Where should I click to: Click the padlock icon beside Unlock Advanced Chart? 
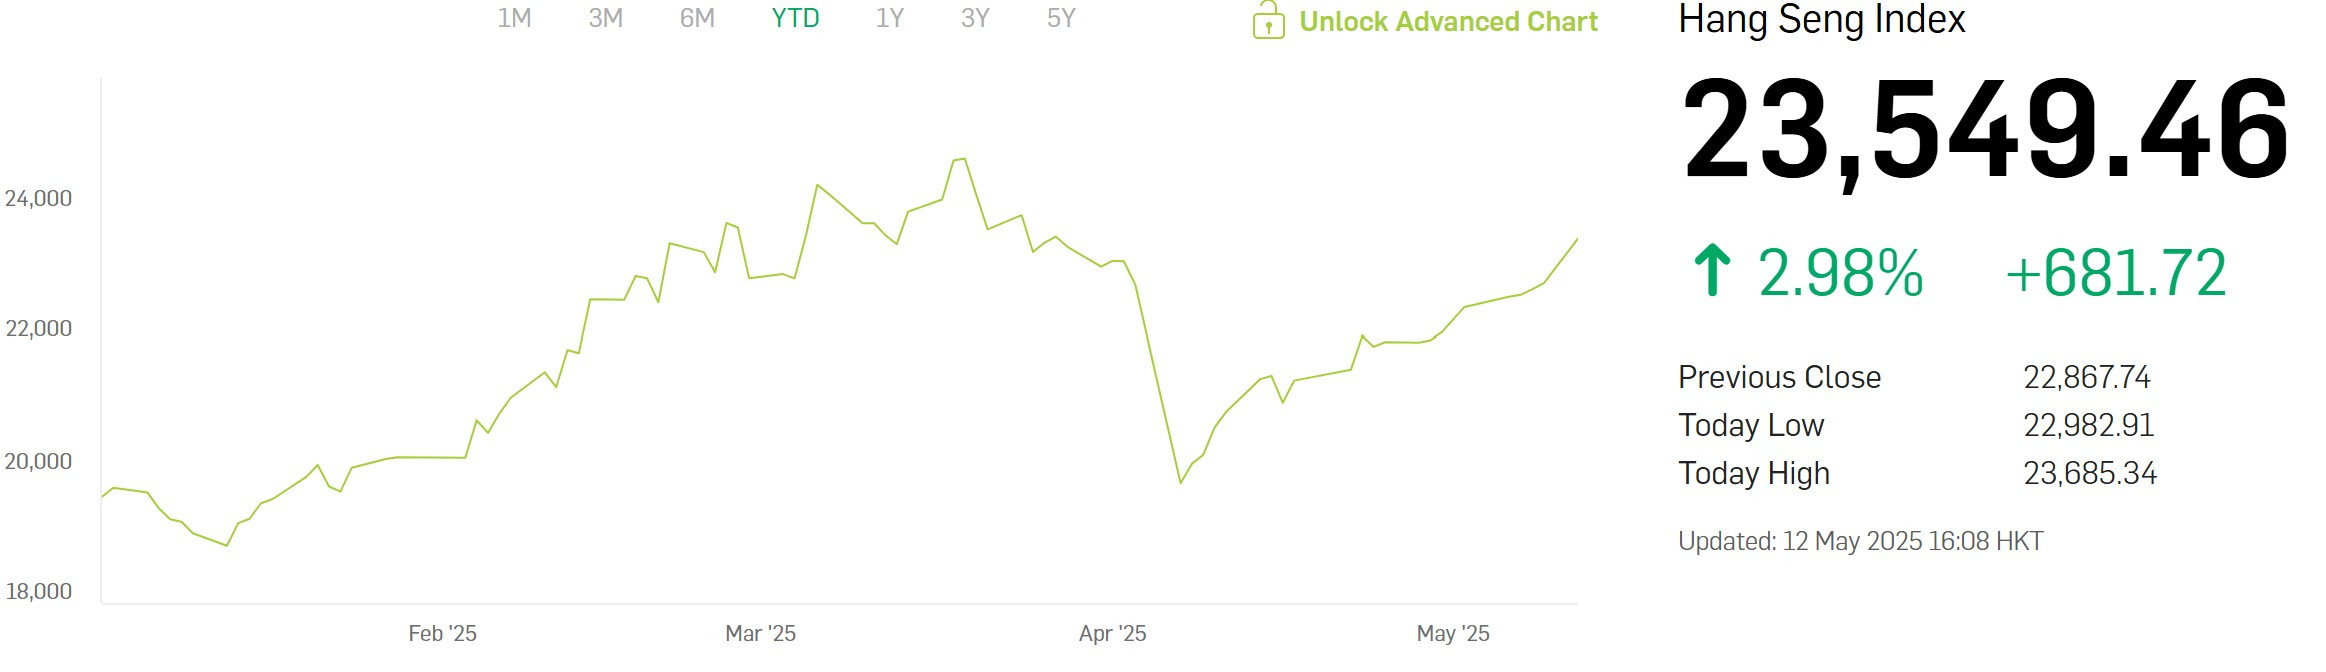click(1268, 20)
